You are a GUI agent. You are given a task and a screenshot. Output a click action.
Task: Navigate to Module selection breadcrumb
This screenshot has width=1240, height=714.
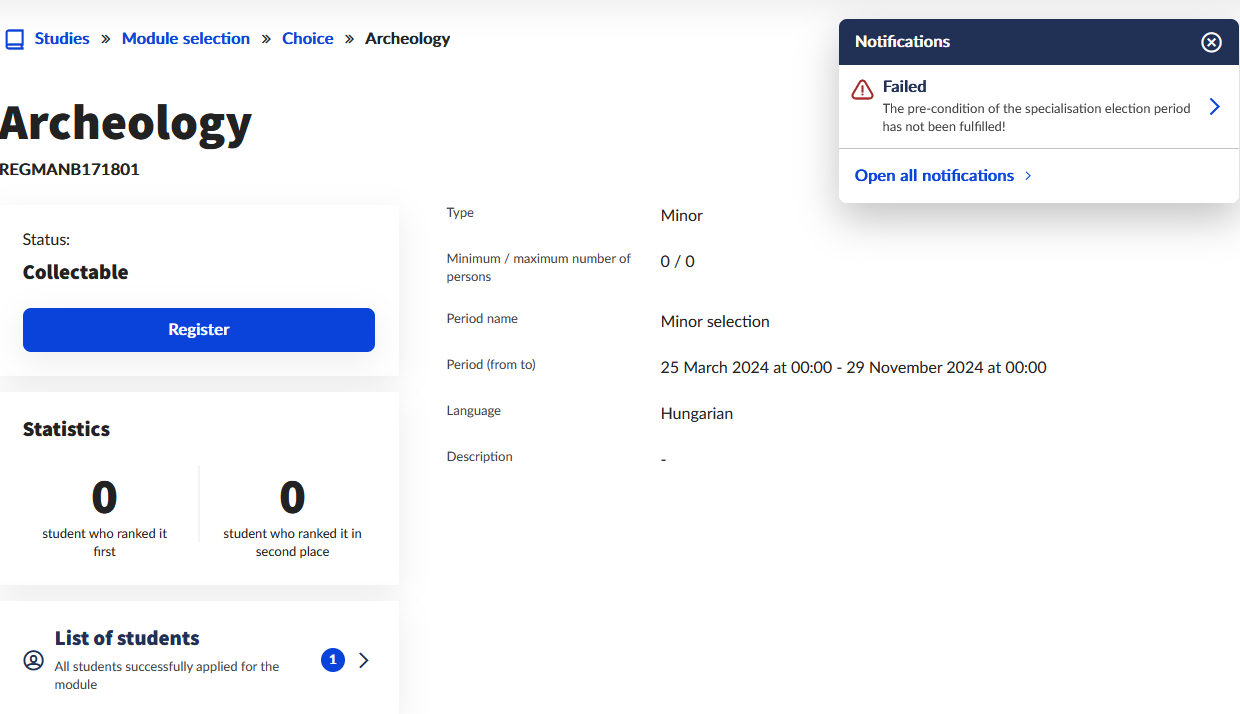(x=186, y=39)
